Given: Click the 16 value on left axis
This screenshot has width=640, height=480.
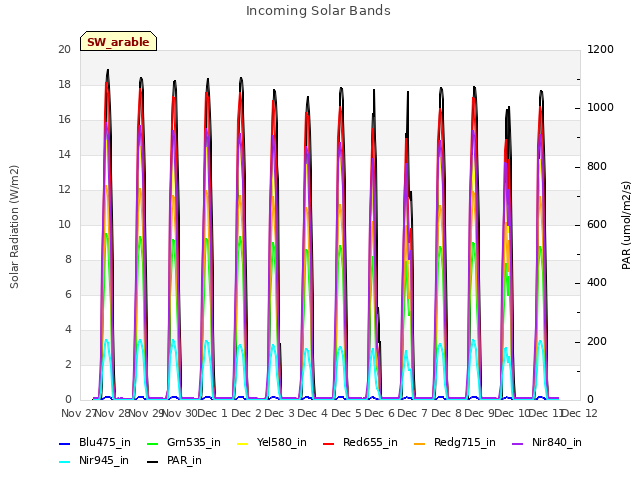Looking at the screenshot, I should (64, 120).
